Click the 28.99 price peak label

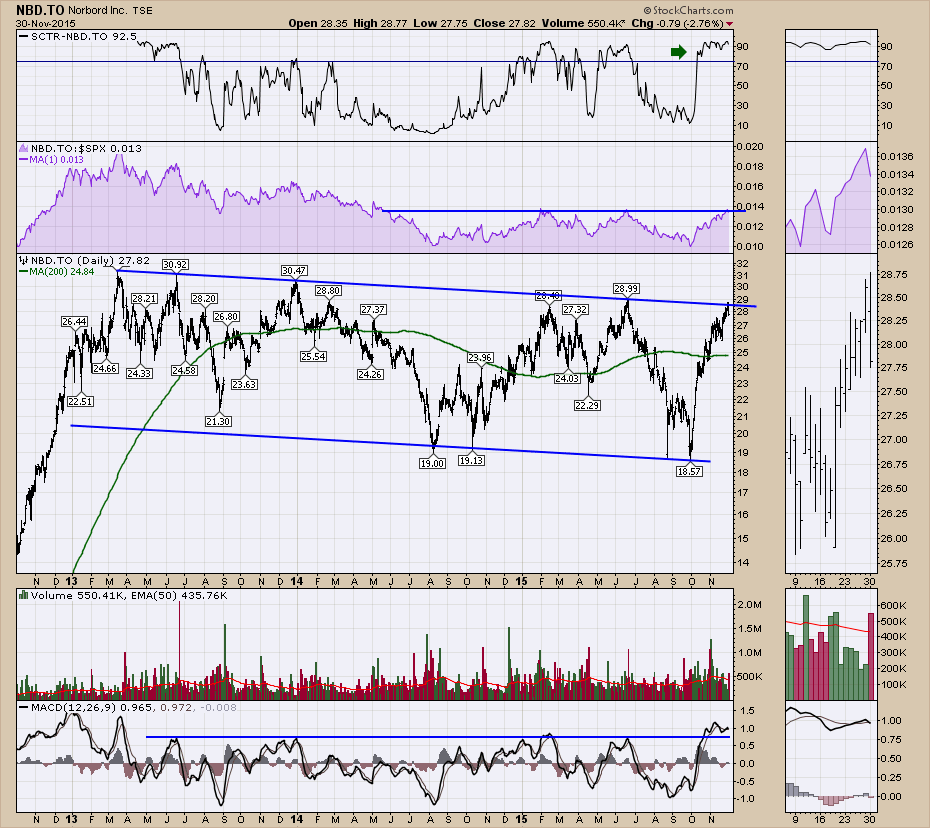(x=626, y=288)
